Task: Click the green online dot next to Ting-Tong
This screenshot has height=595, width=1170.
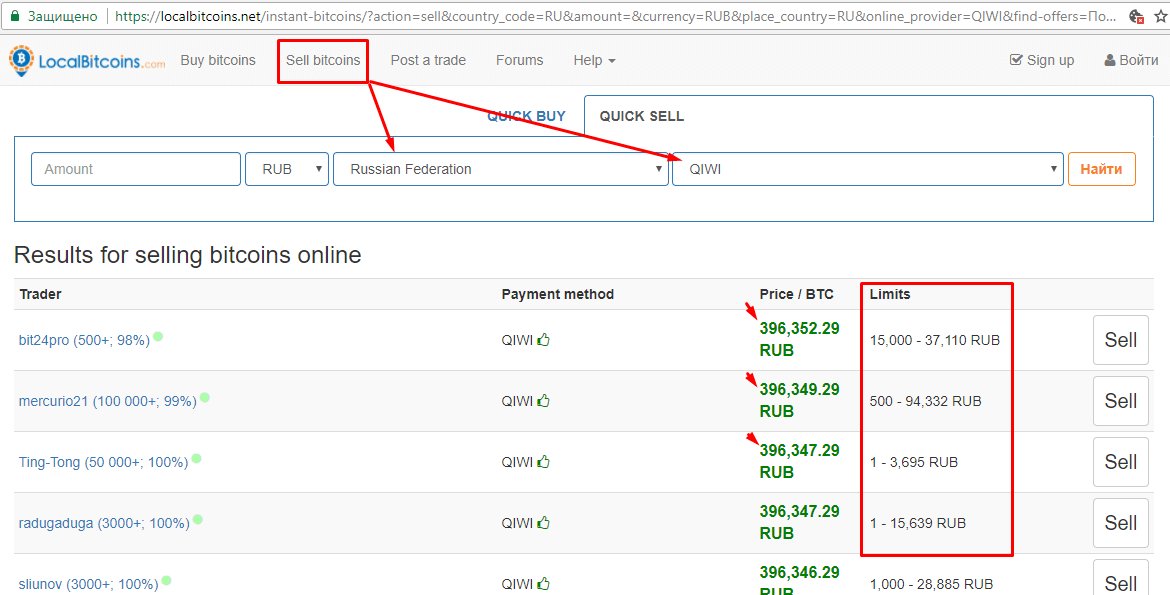Action: pos(196,458)
